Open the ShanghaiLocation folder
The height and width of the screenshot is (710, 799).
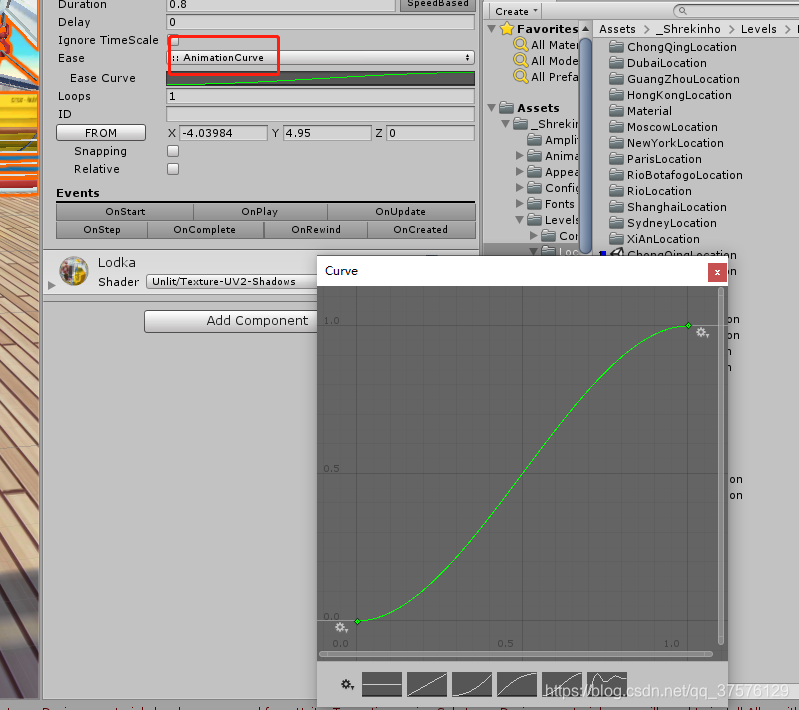coord(668,207)
